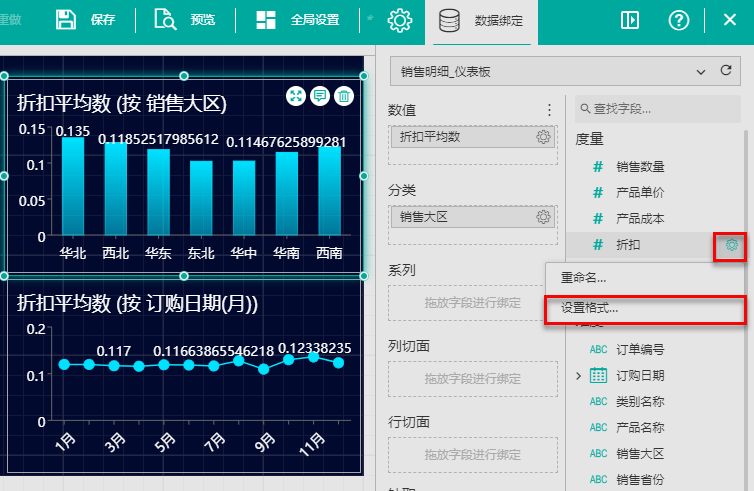Select the 产品单价 measure field
754x491 pixels.
(640, 192)
